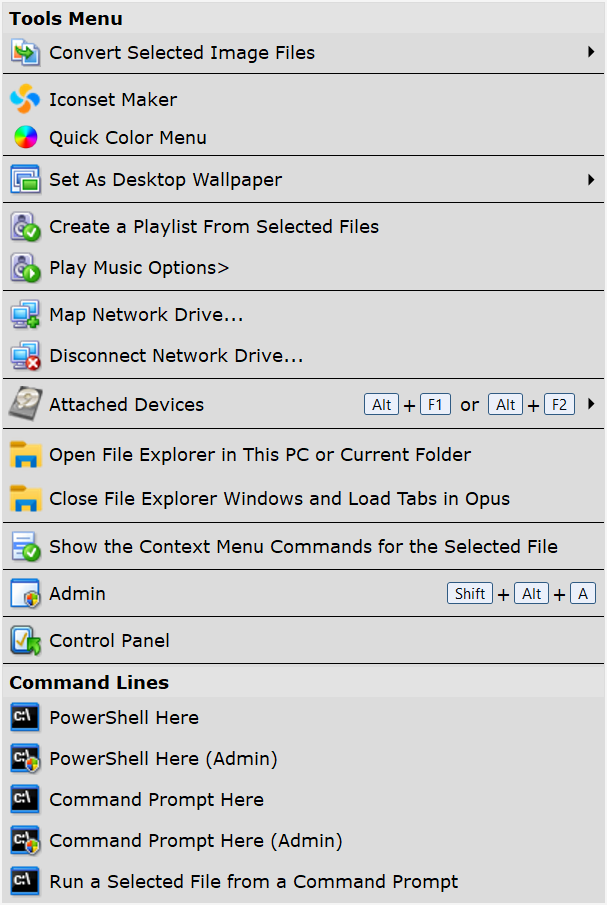Click the Map Network Drive icon

25,315
